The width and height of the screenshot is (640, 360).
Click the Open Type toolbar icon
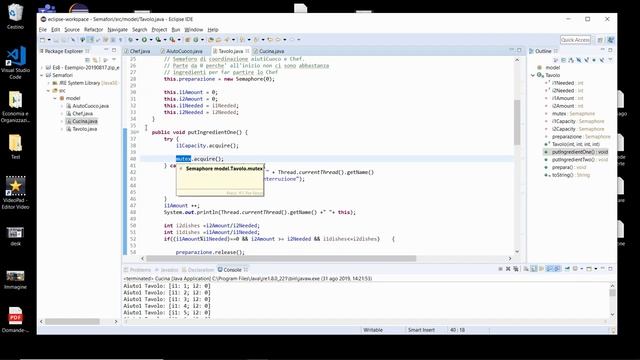click(211, 40)
